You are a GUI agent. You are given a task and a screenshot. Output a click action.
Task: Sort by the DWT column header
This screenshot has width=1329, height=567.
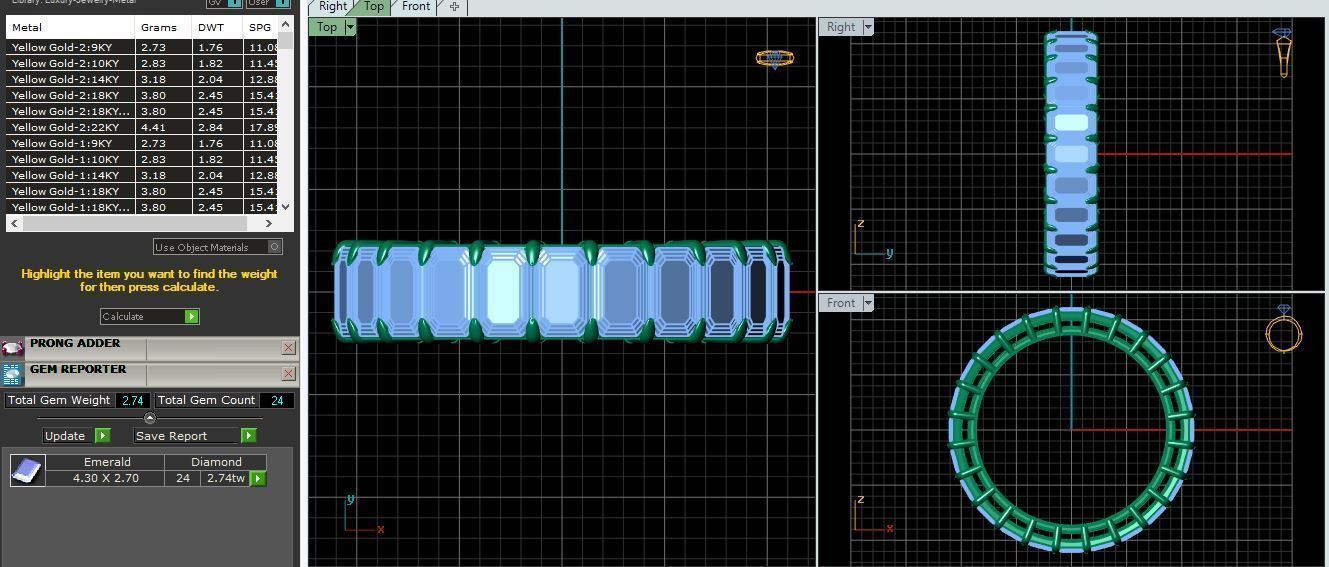point(217,28)
